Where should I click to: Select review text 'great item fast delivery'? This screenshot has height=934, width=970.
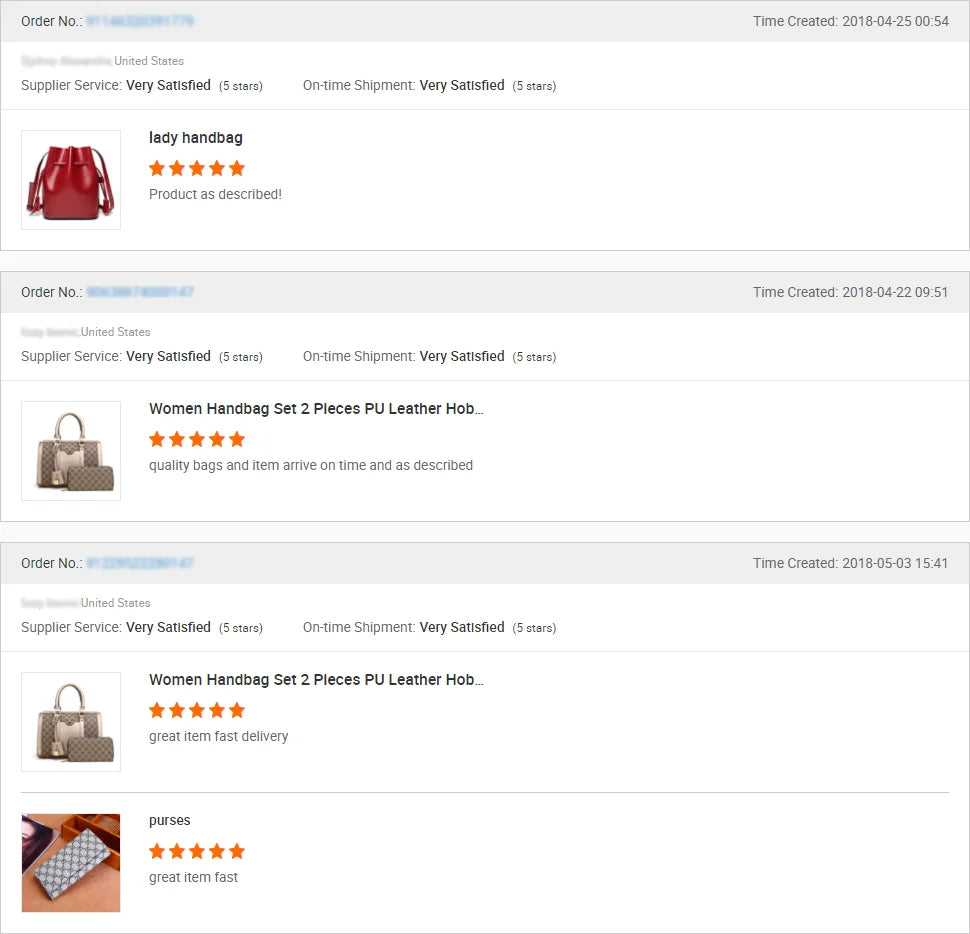click(218, 736)
